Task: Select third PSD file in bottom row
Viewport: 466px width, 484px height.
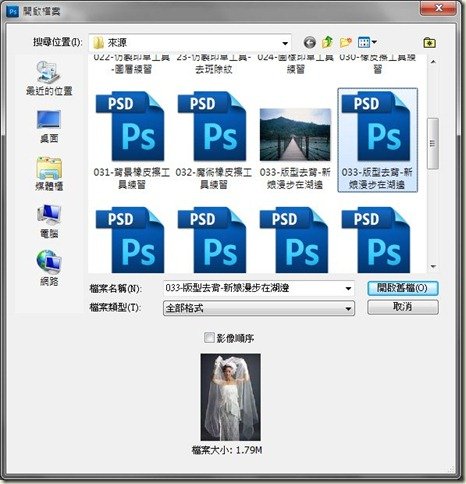Action: coord(294,240)
